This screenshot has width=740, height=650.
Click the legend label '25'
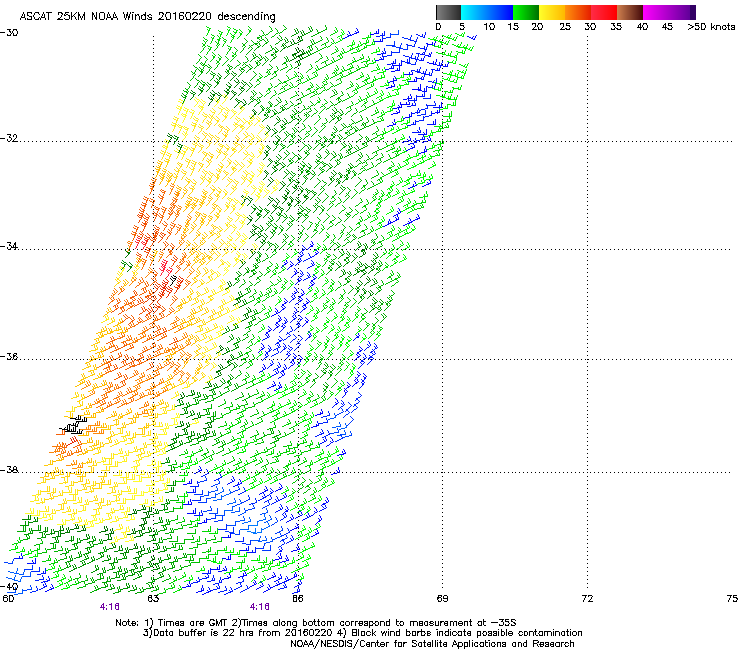point(565,27)
